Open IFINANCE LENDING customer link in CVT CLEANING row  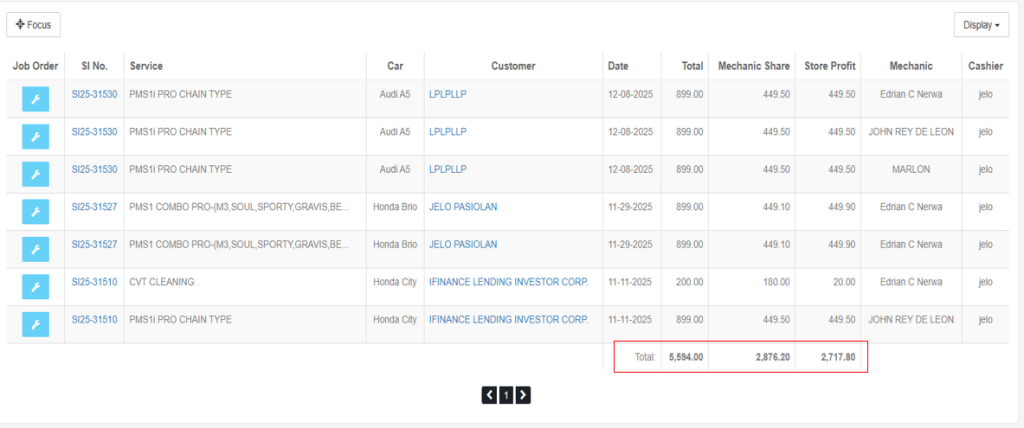click(x=508, y=282)
